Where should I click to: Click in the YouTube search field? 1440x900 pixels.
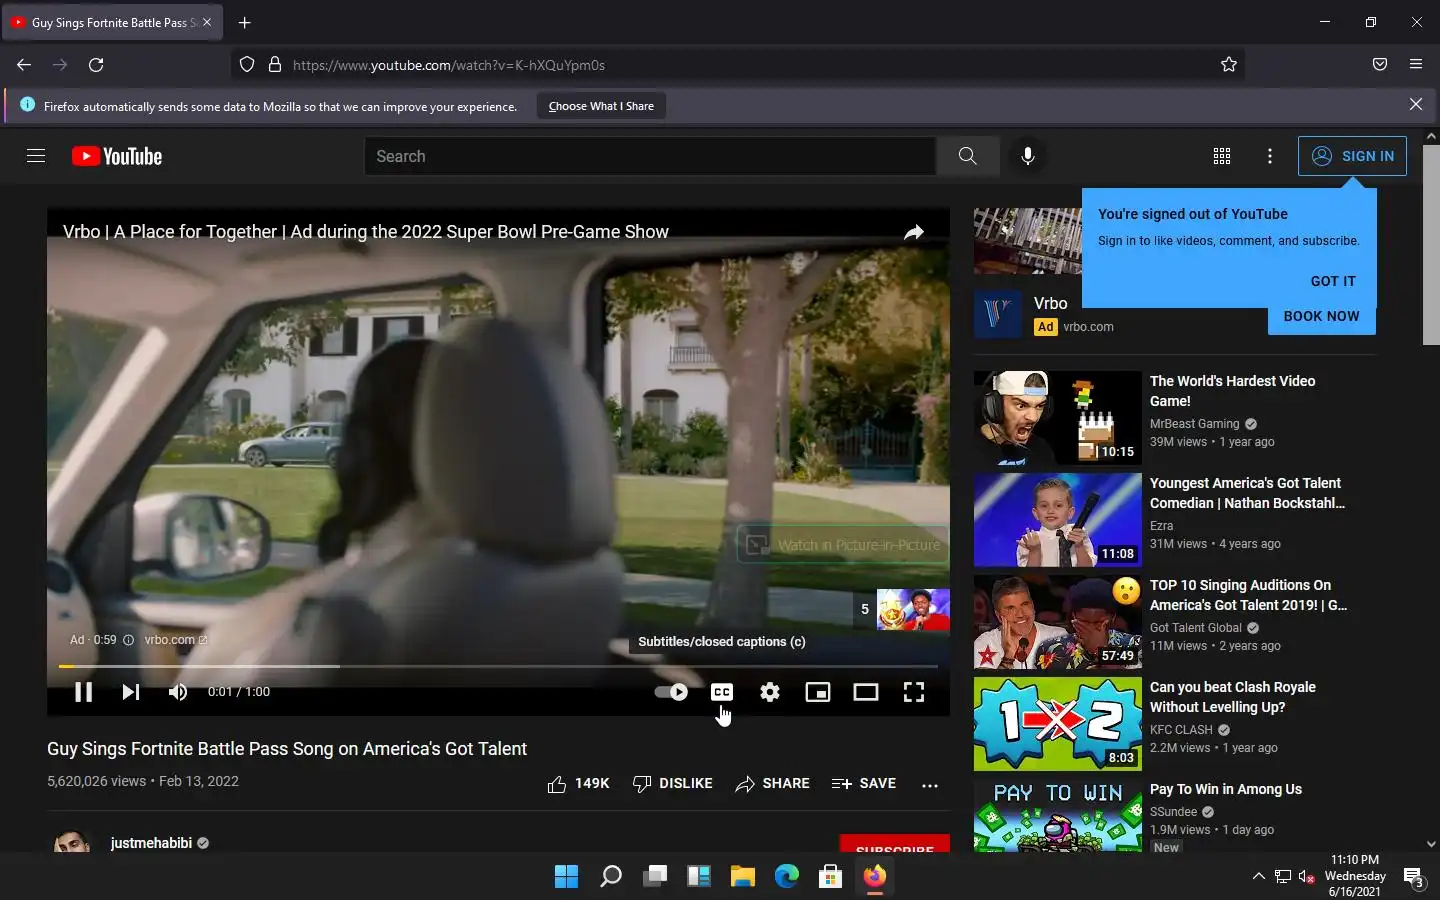650,156
